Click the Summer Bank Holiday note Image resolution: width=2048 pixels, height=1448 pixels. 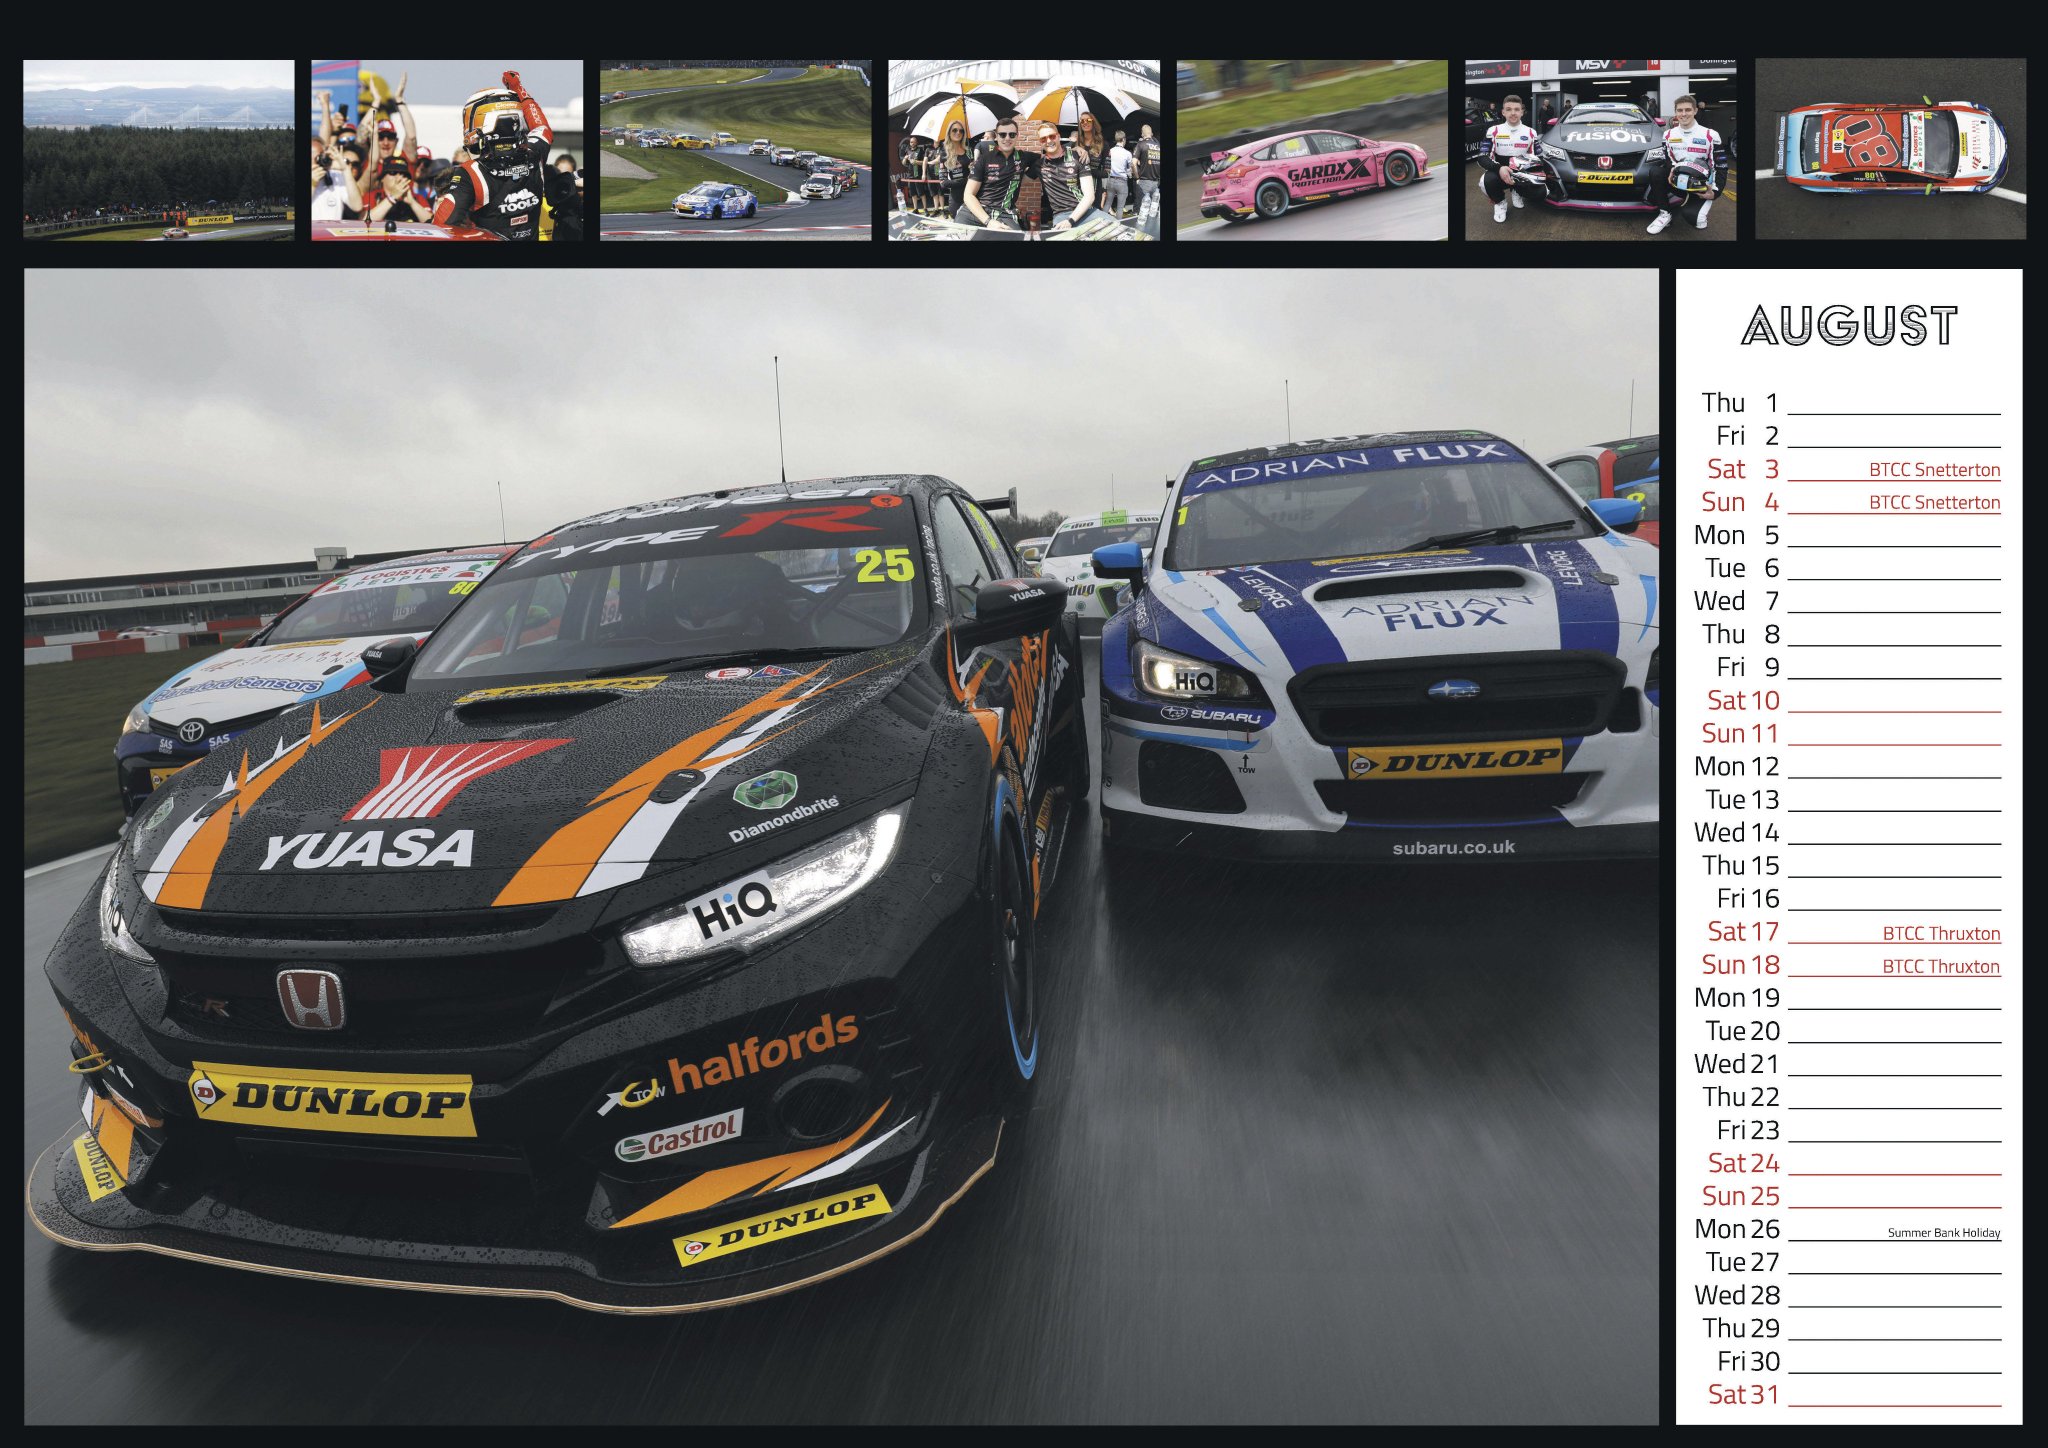pos(1943,1232)
